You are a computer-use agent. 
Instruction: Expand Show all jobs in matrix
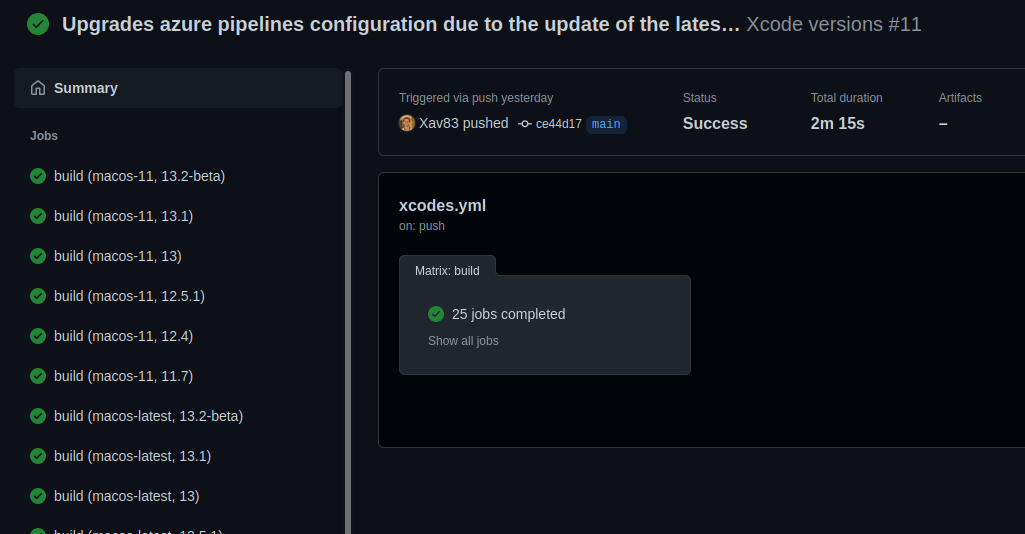click(x=463, y=341)
